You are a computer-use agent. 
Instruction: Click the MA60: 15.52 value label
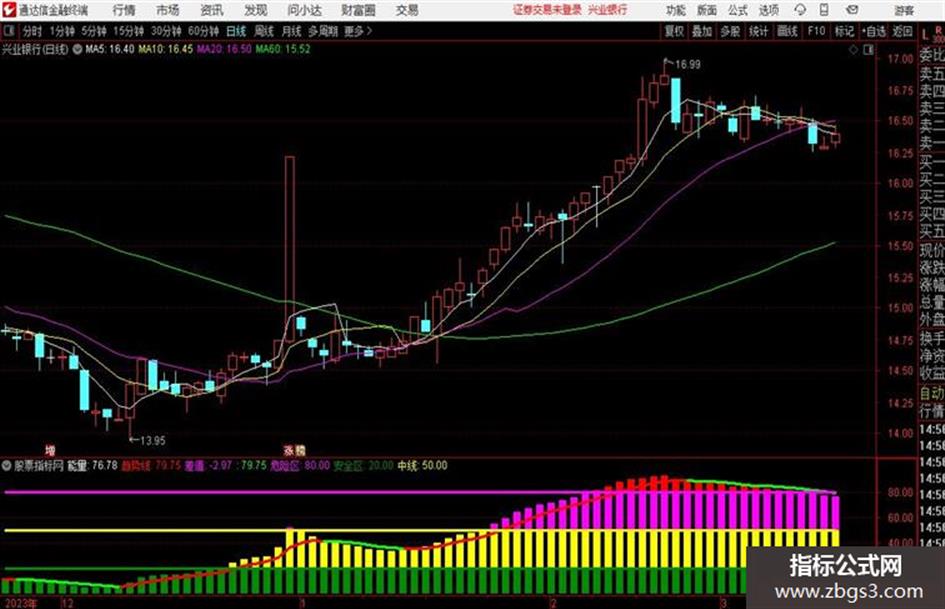click(283, 49)
